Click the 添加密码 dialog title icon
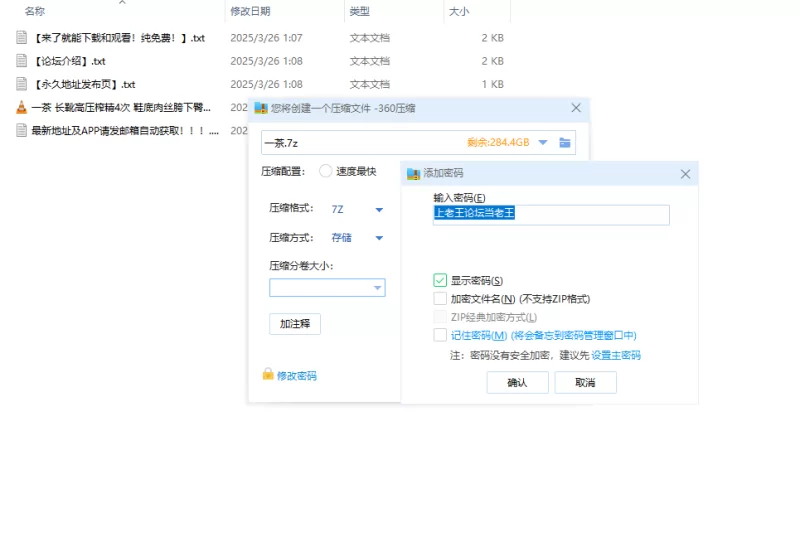The image size is (800, 552). [x=413, y=174]
